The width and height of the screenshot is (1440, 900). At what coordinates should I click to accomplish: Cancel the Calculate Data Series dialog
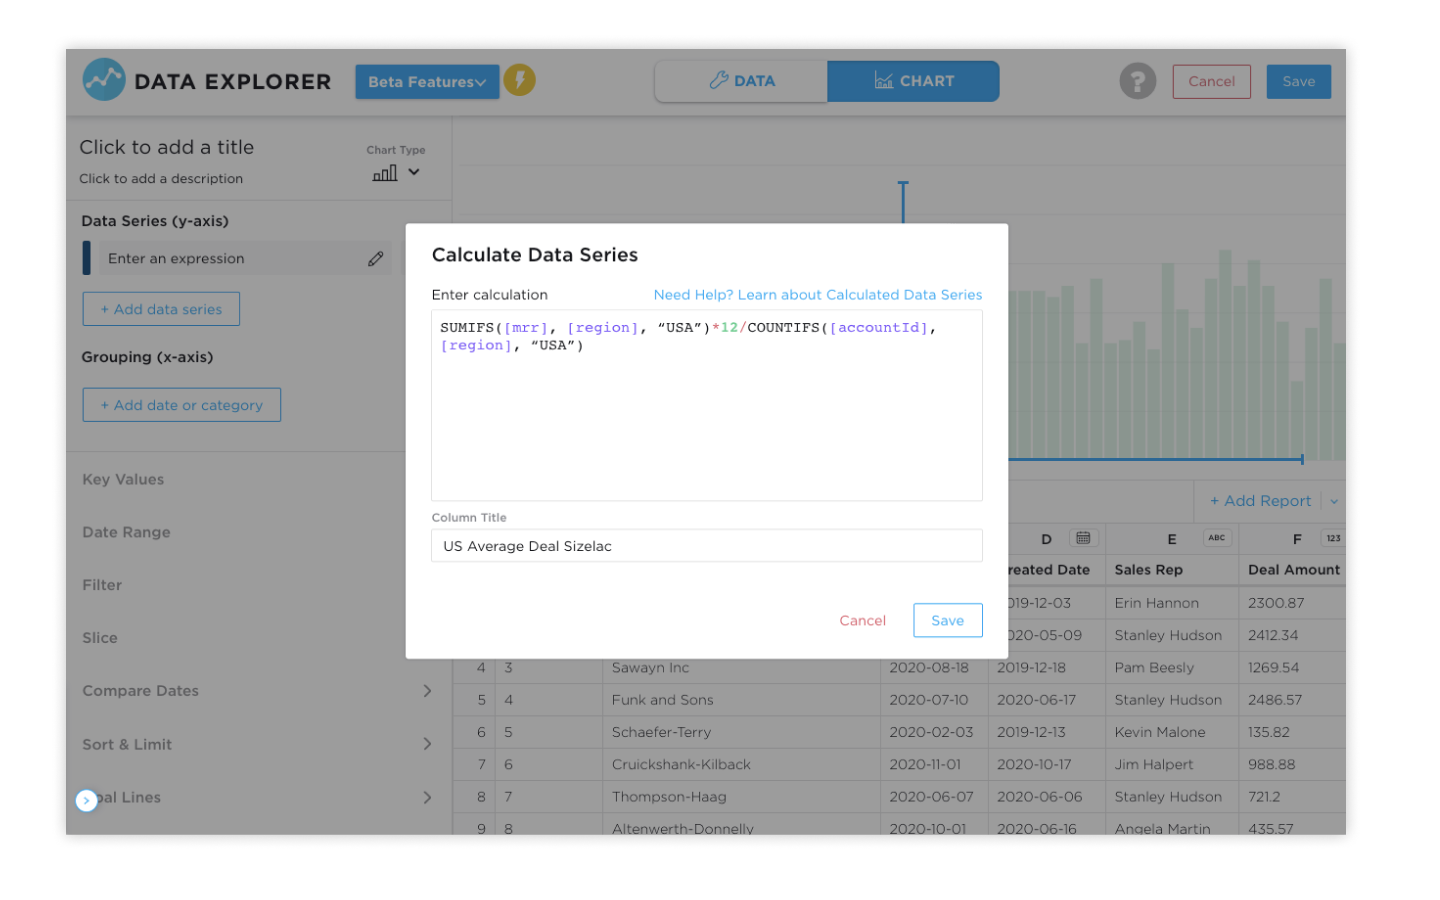click(x=862, y=621)
